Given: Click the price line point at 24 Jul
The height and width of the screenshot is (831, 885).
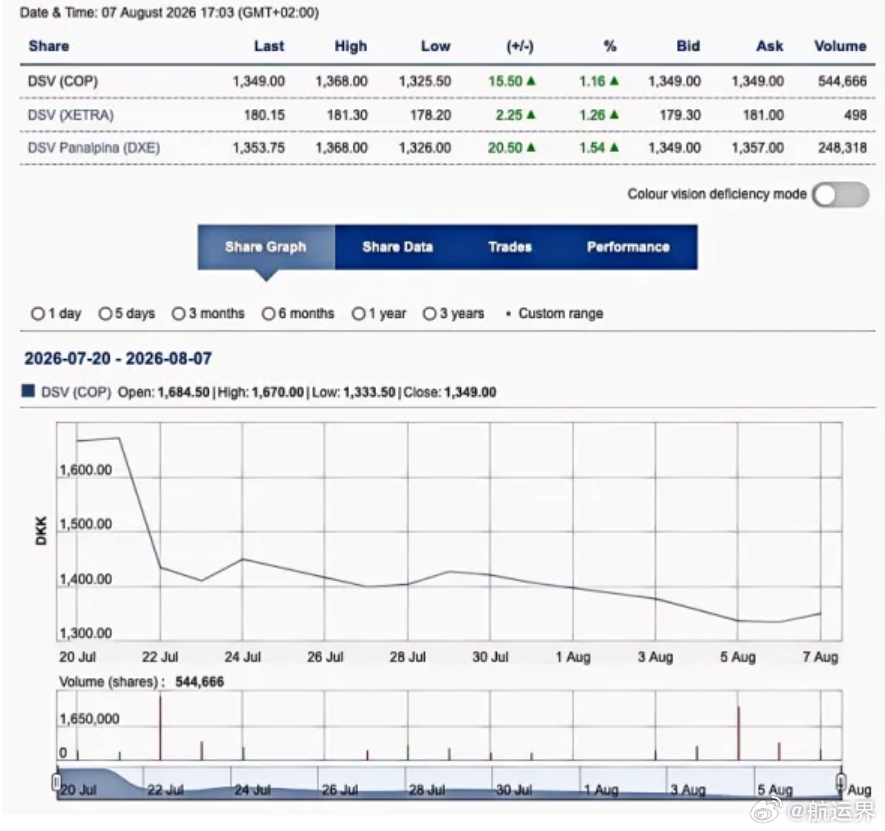Looking at the screenshot, I should point(243,559).
